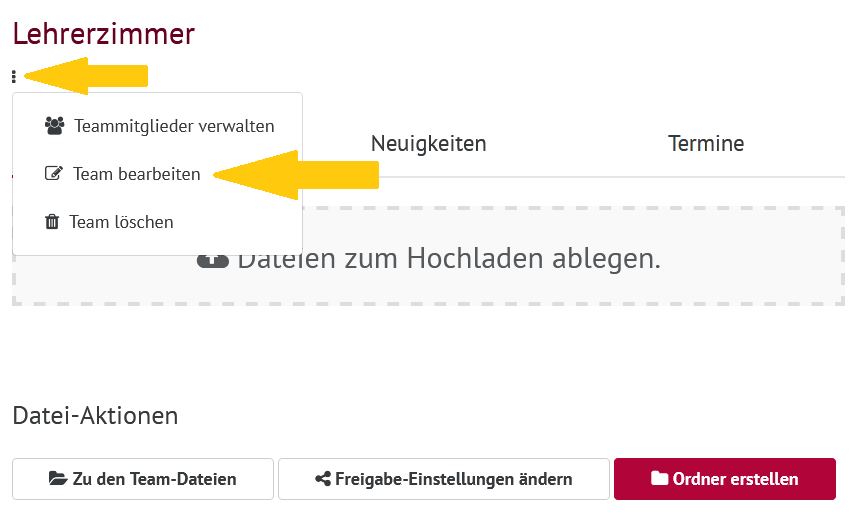Click the file upload drop zone

click(x=429, y=256)
